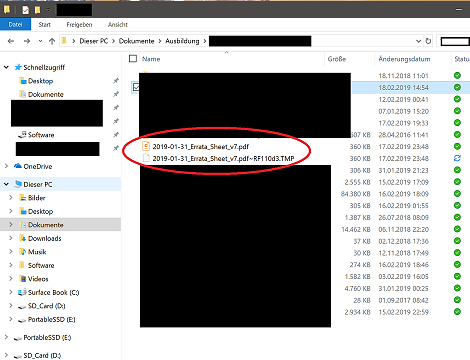
Task: Click the sync pending status icon
Action: tap(457, 158)
